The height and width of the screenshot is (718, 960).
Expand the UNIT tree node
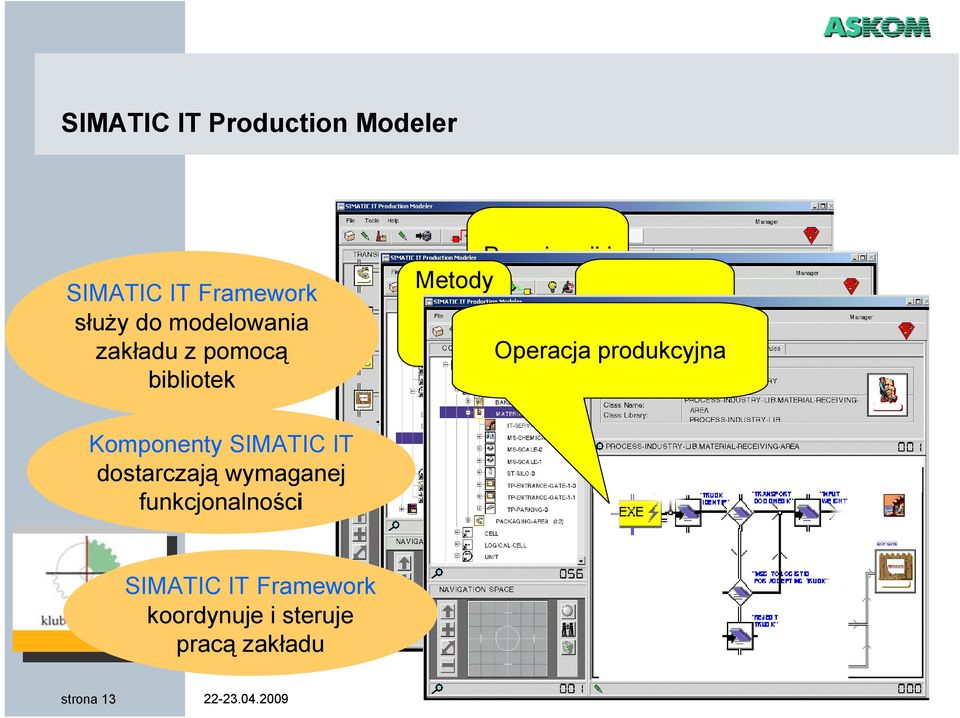click(x=457, y=556)
